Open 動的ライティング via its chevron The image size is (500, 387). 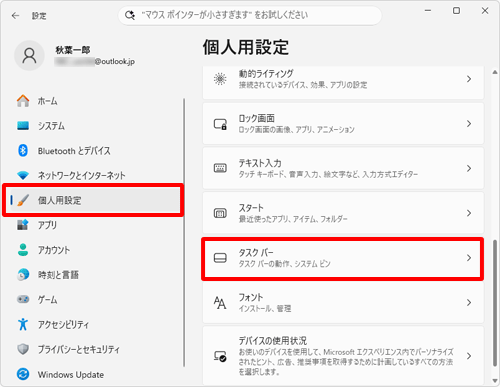[469, 79]
